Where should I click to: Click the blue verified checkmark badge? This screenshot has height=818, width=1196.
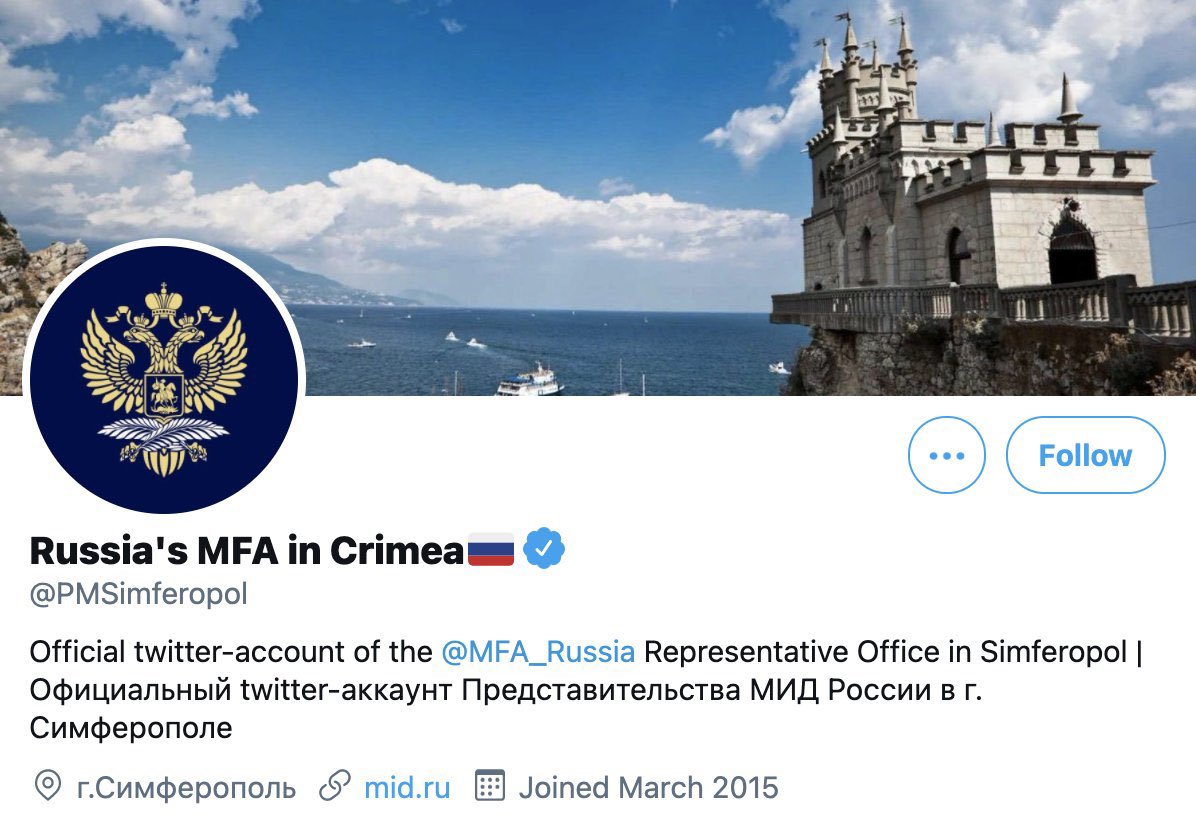point(543,546)
